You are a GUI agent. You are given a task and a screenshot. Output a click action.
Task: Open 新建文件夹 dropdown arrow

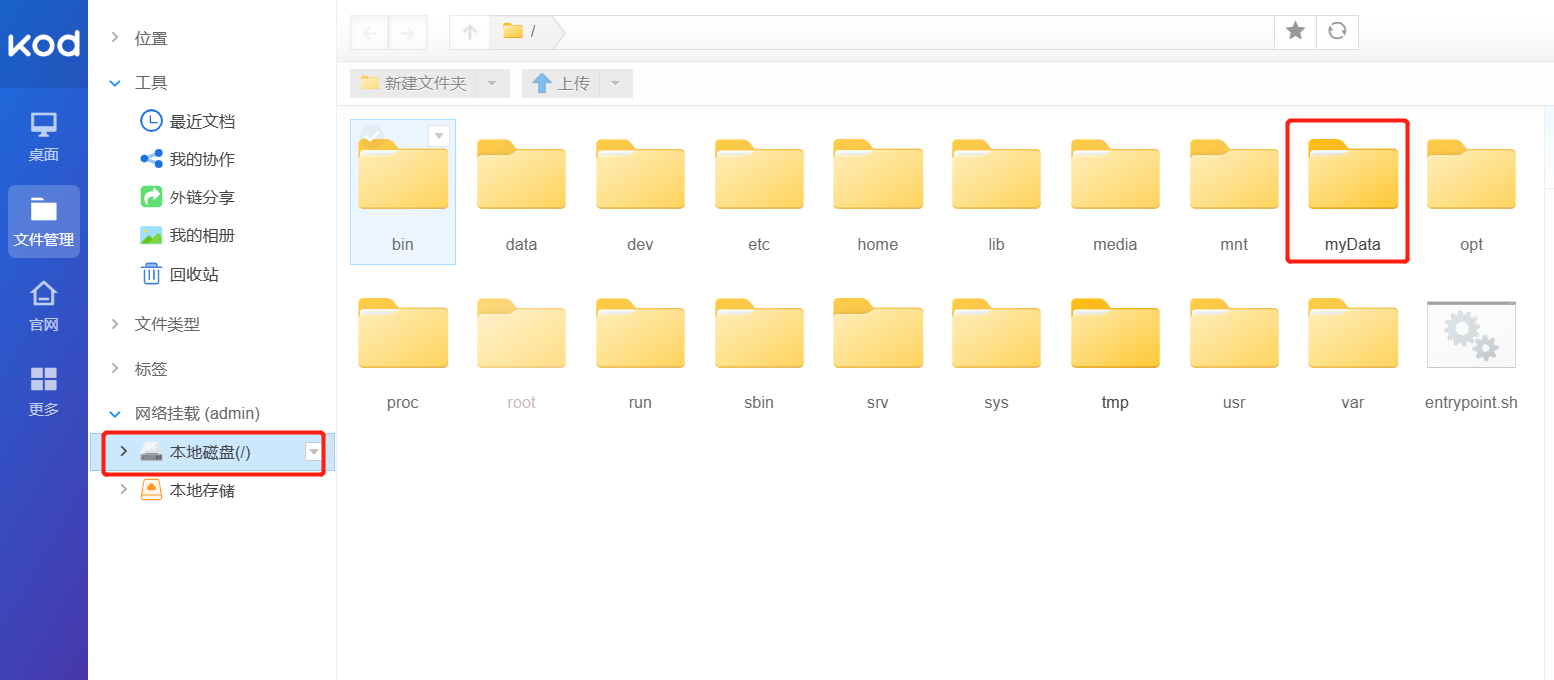[492, 83]
